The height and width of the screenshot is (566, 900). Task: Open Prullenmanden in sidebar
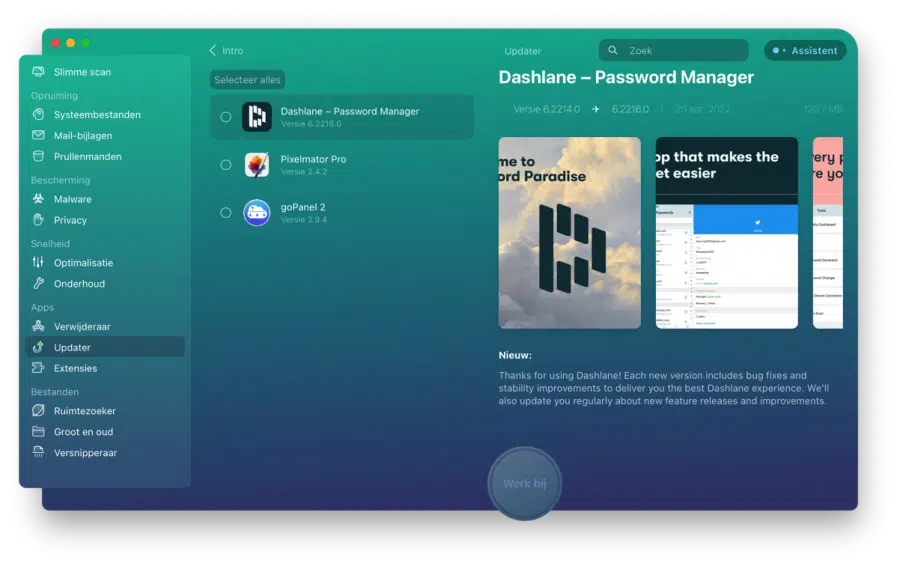107,156
